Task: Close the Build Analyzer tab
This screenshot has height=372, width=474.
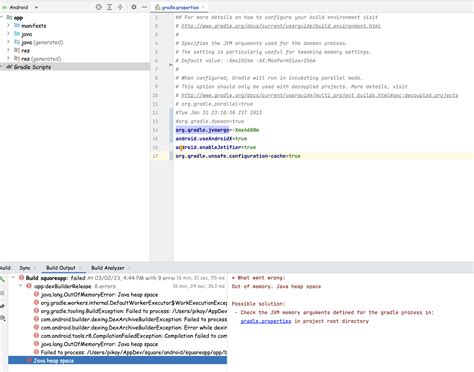Action: 129,268
